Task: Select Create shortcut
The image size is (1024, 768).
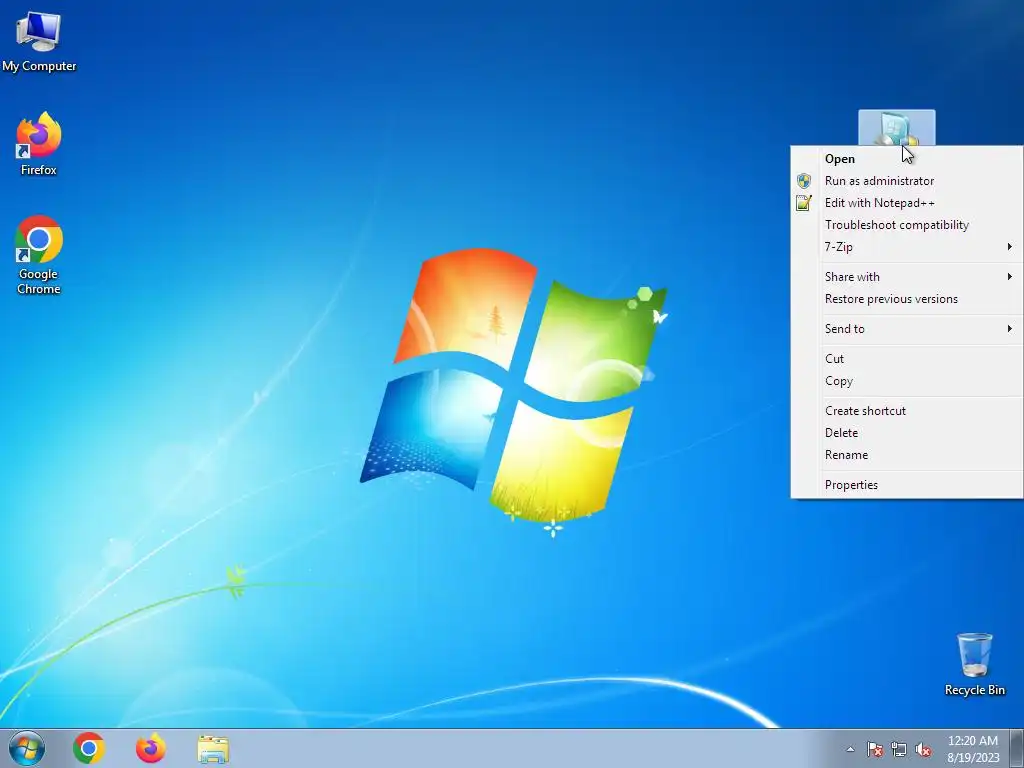Action: [906, 411]
